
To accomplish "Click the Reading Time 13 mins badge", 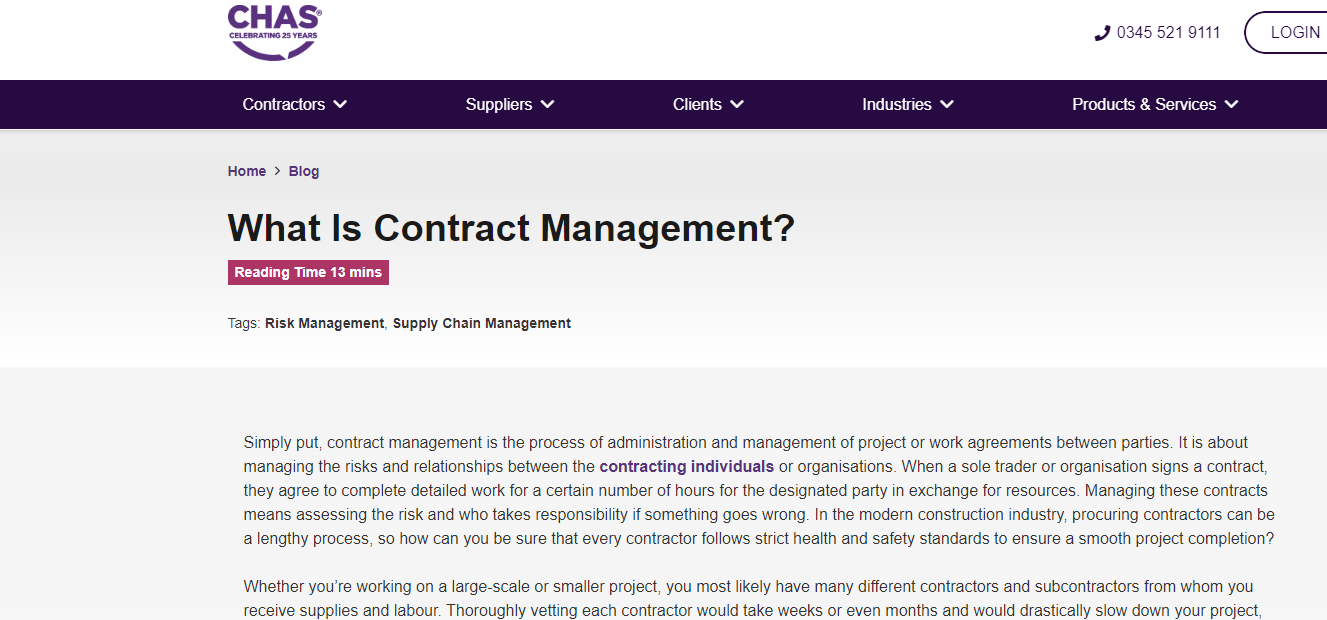I will 308,272.
